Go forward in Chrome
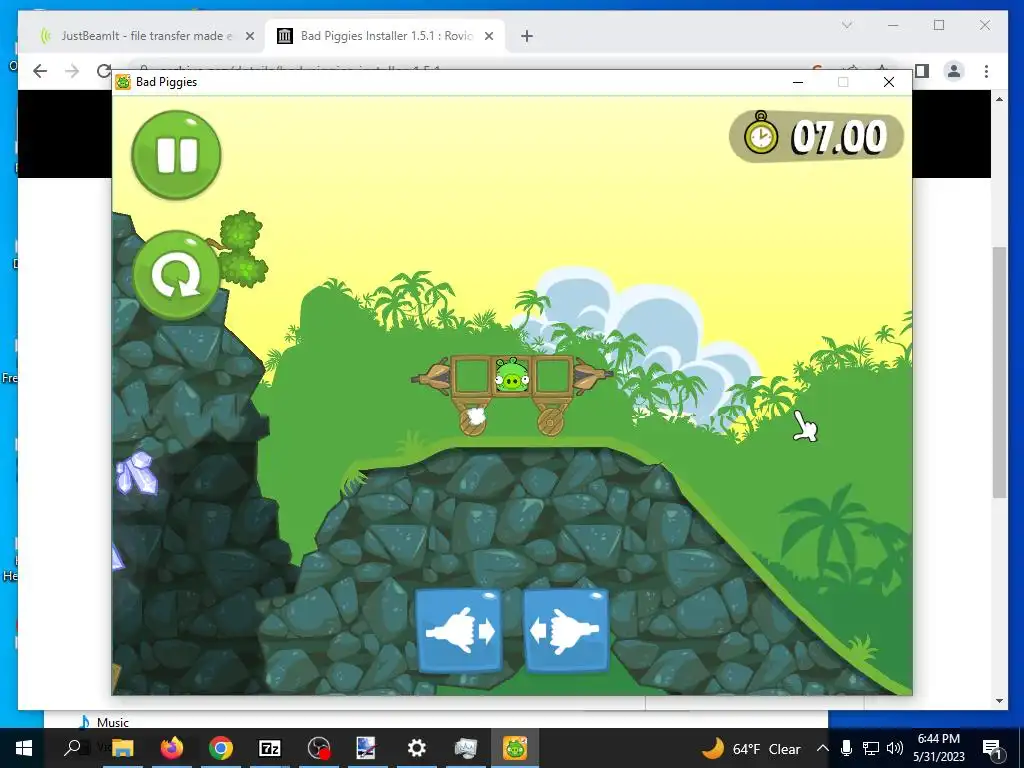 coord(72,71)
